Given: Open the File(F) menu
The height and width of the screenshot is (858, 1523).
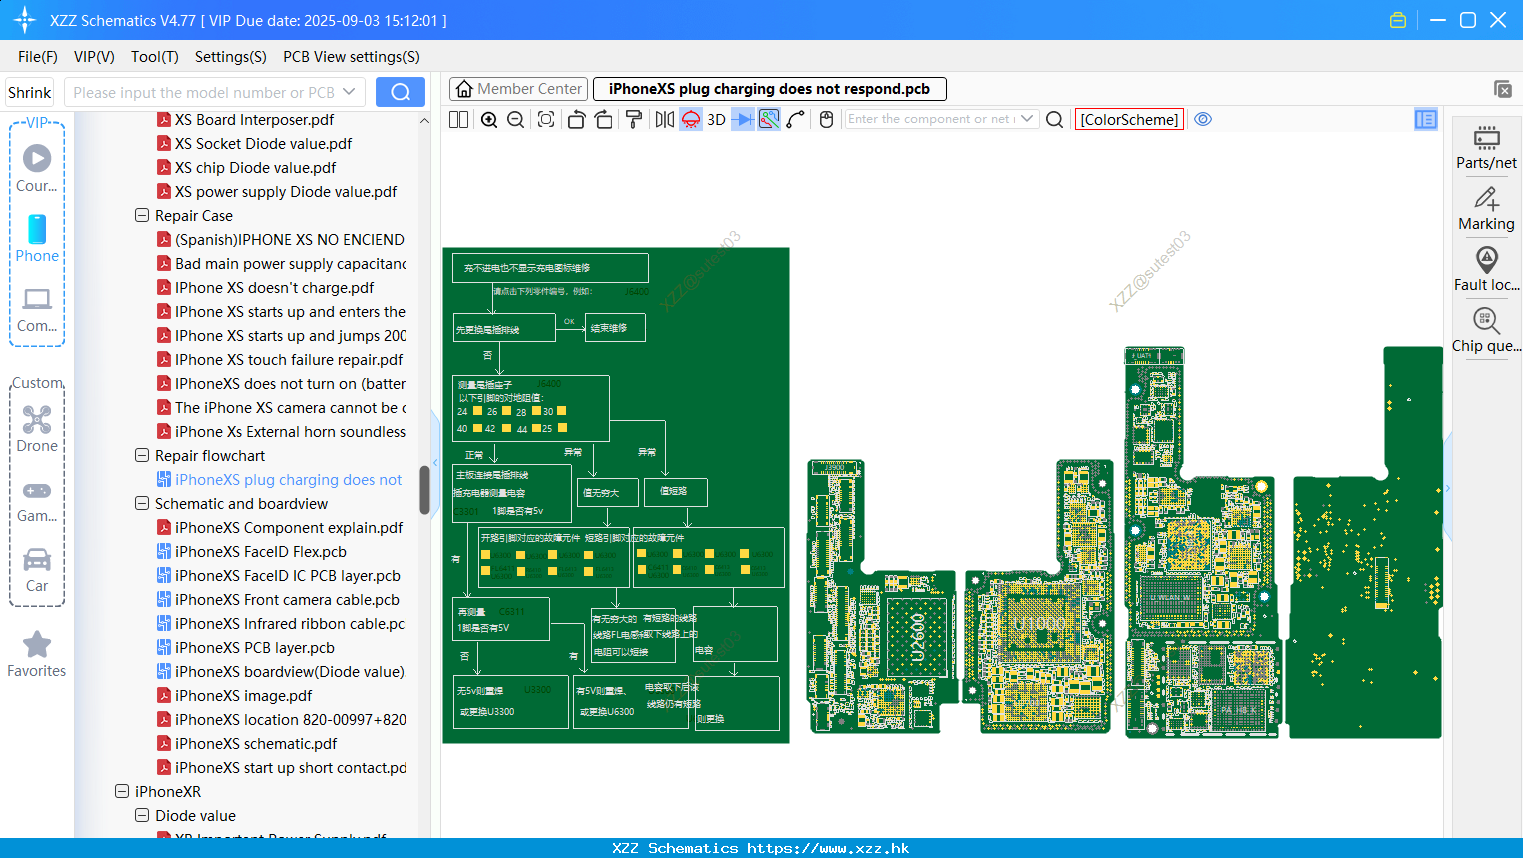Looking at the screenshot, I should click(x=38, y=57).
